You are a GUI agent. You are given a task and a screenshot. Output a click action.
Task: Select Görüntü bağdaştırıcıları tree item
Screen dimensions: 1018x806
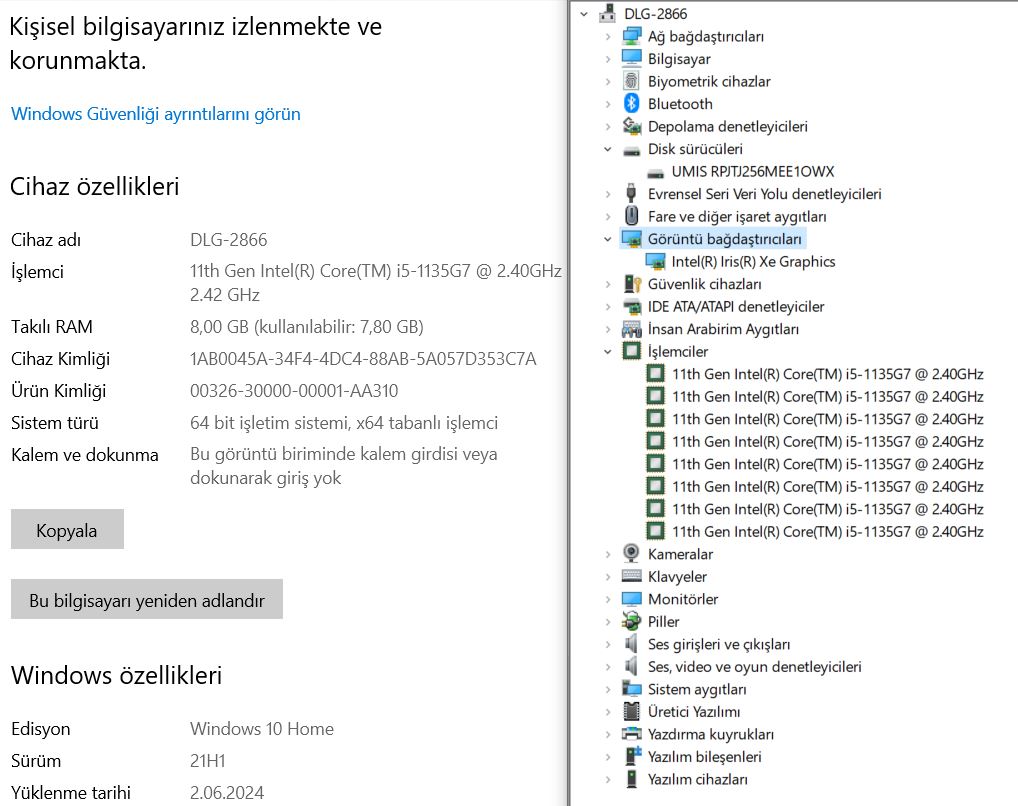click(x=724, y=239)
